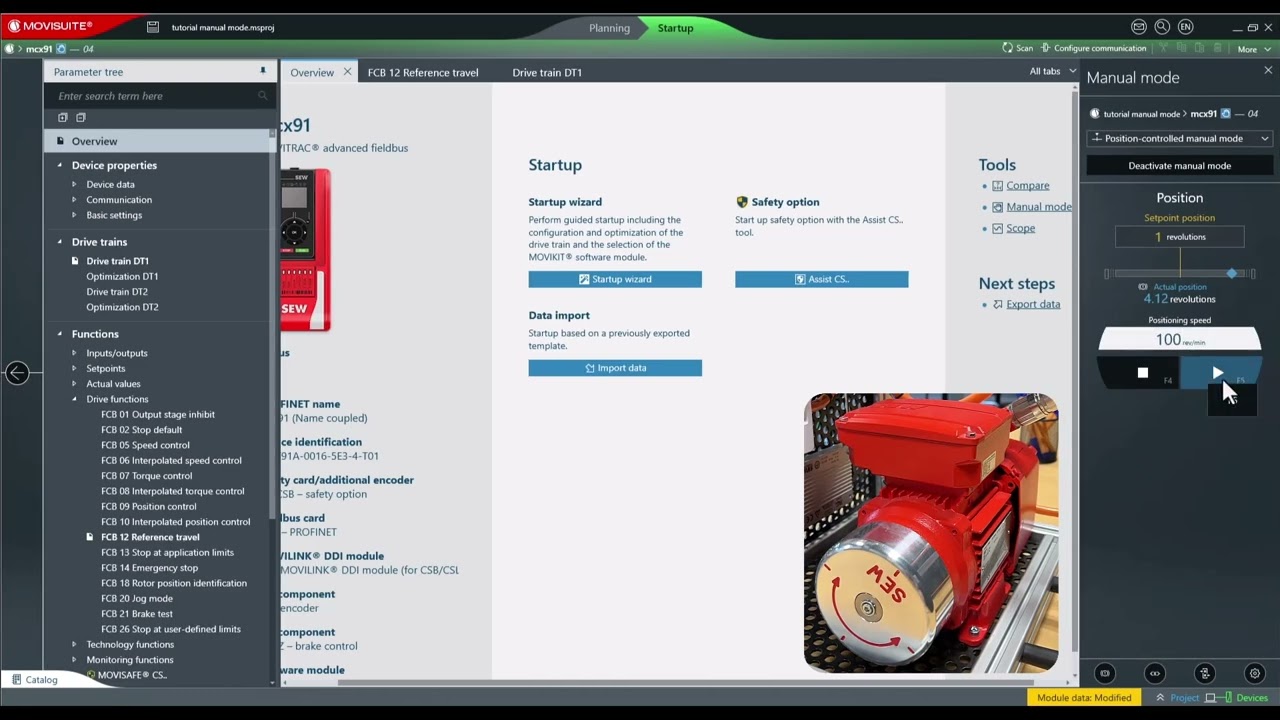Click the Scan devices icon
Screen dimensions: 1280x720
(1008, 48)
